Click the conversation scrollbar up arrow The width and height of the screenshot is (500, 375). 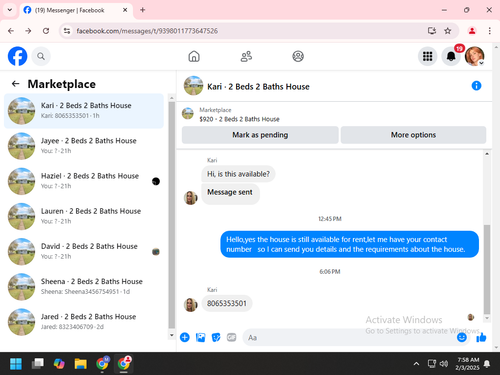(x=487, y=154)
